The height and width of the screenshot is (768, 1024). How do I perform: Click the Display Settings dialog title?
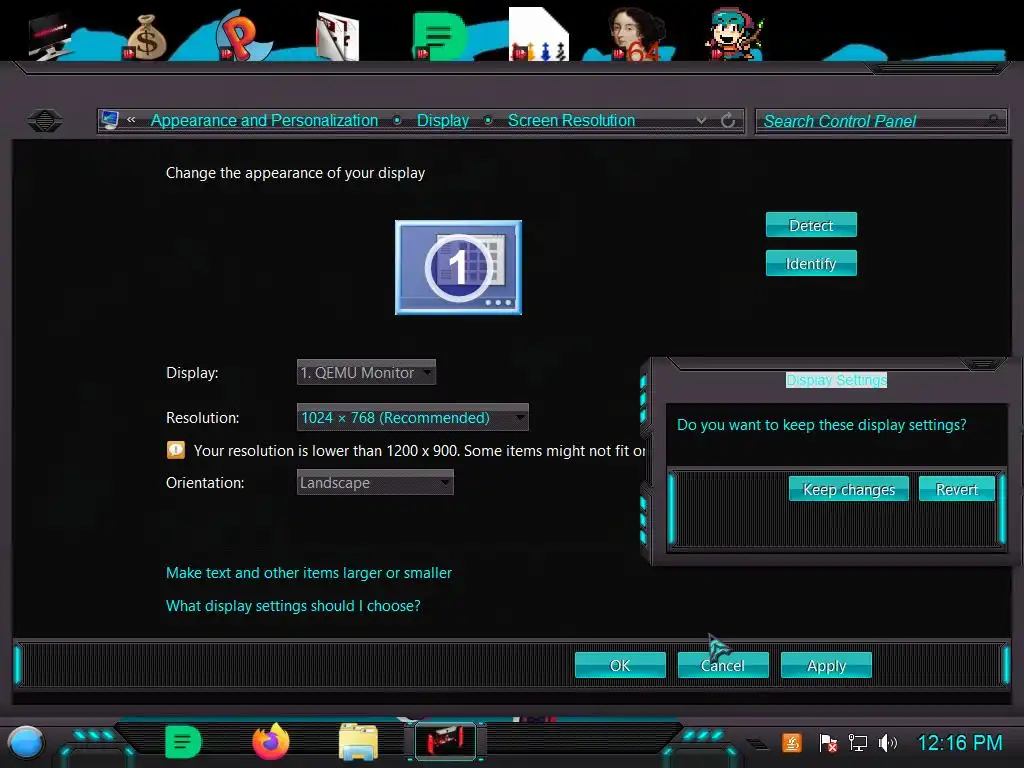point(837,380)
